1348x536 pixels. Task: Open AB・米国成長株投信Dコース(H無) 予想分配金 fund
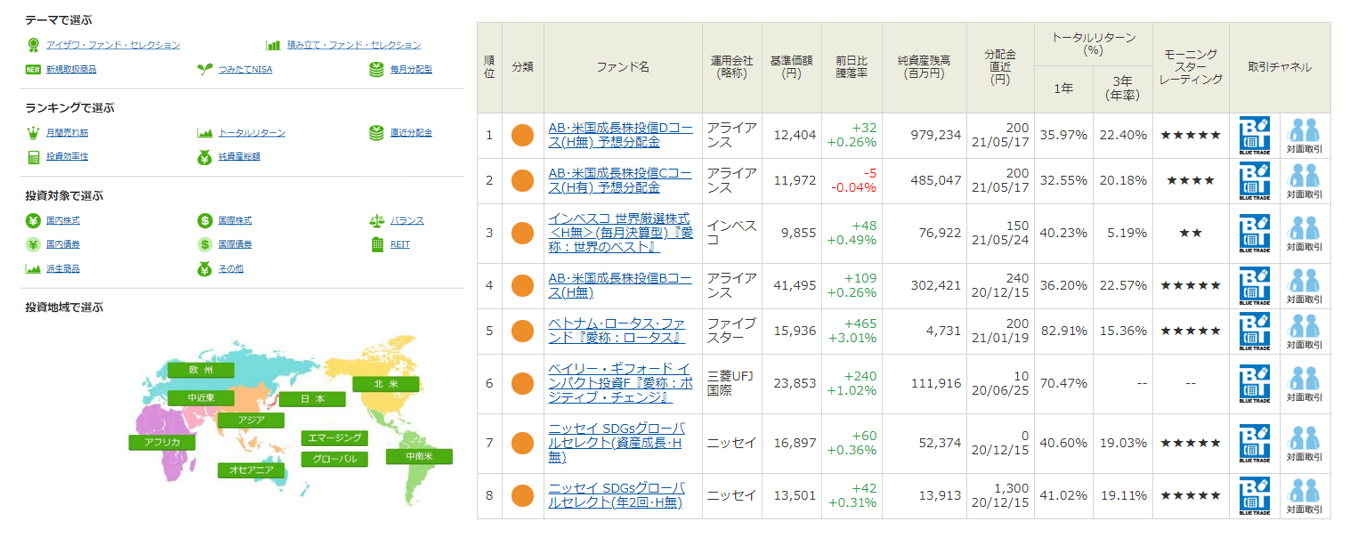620,135
